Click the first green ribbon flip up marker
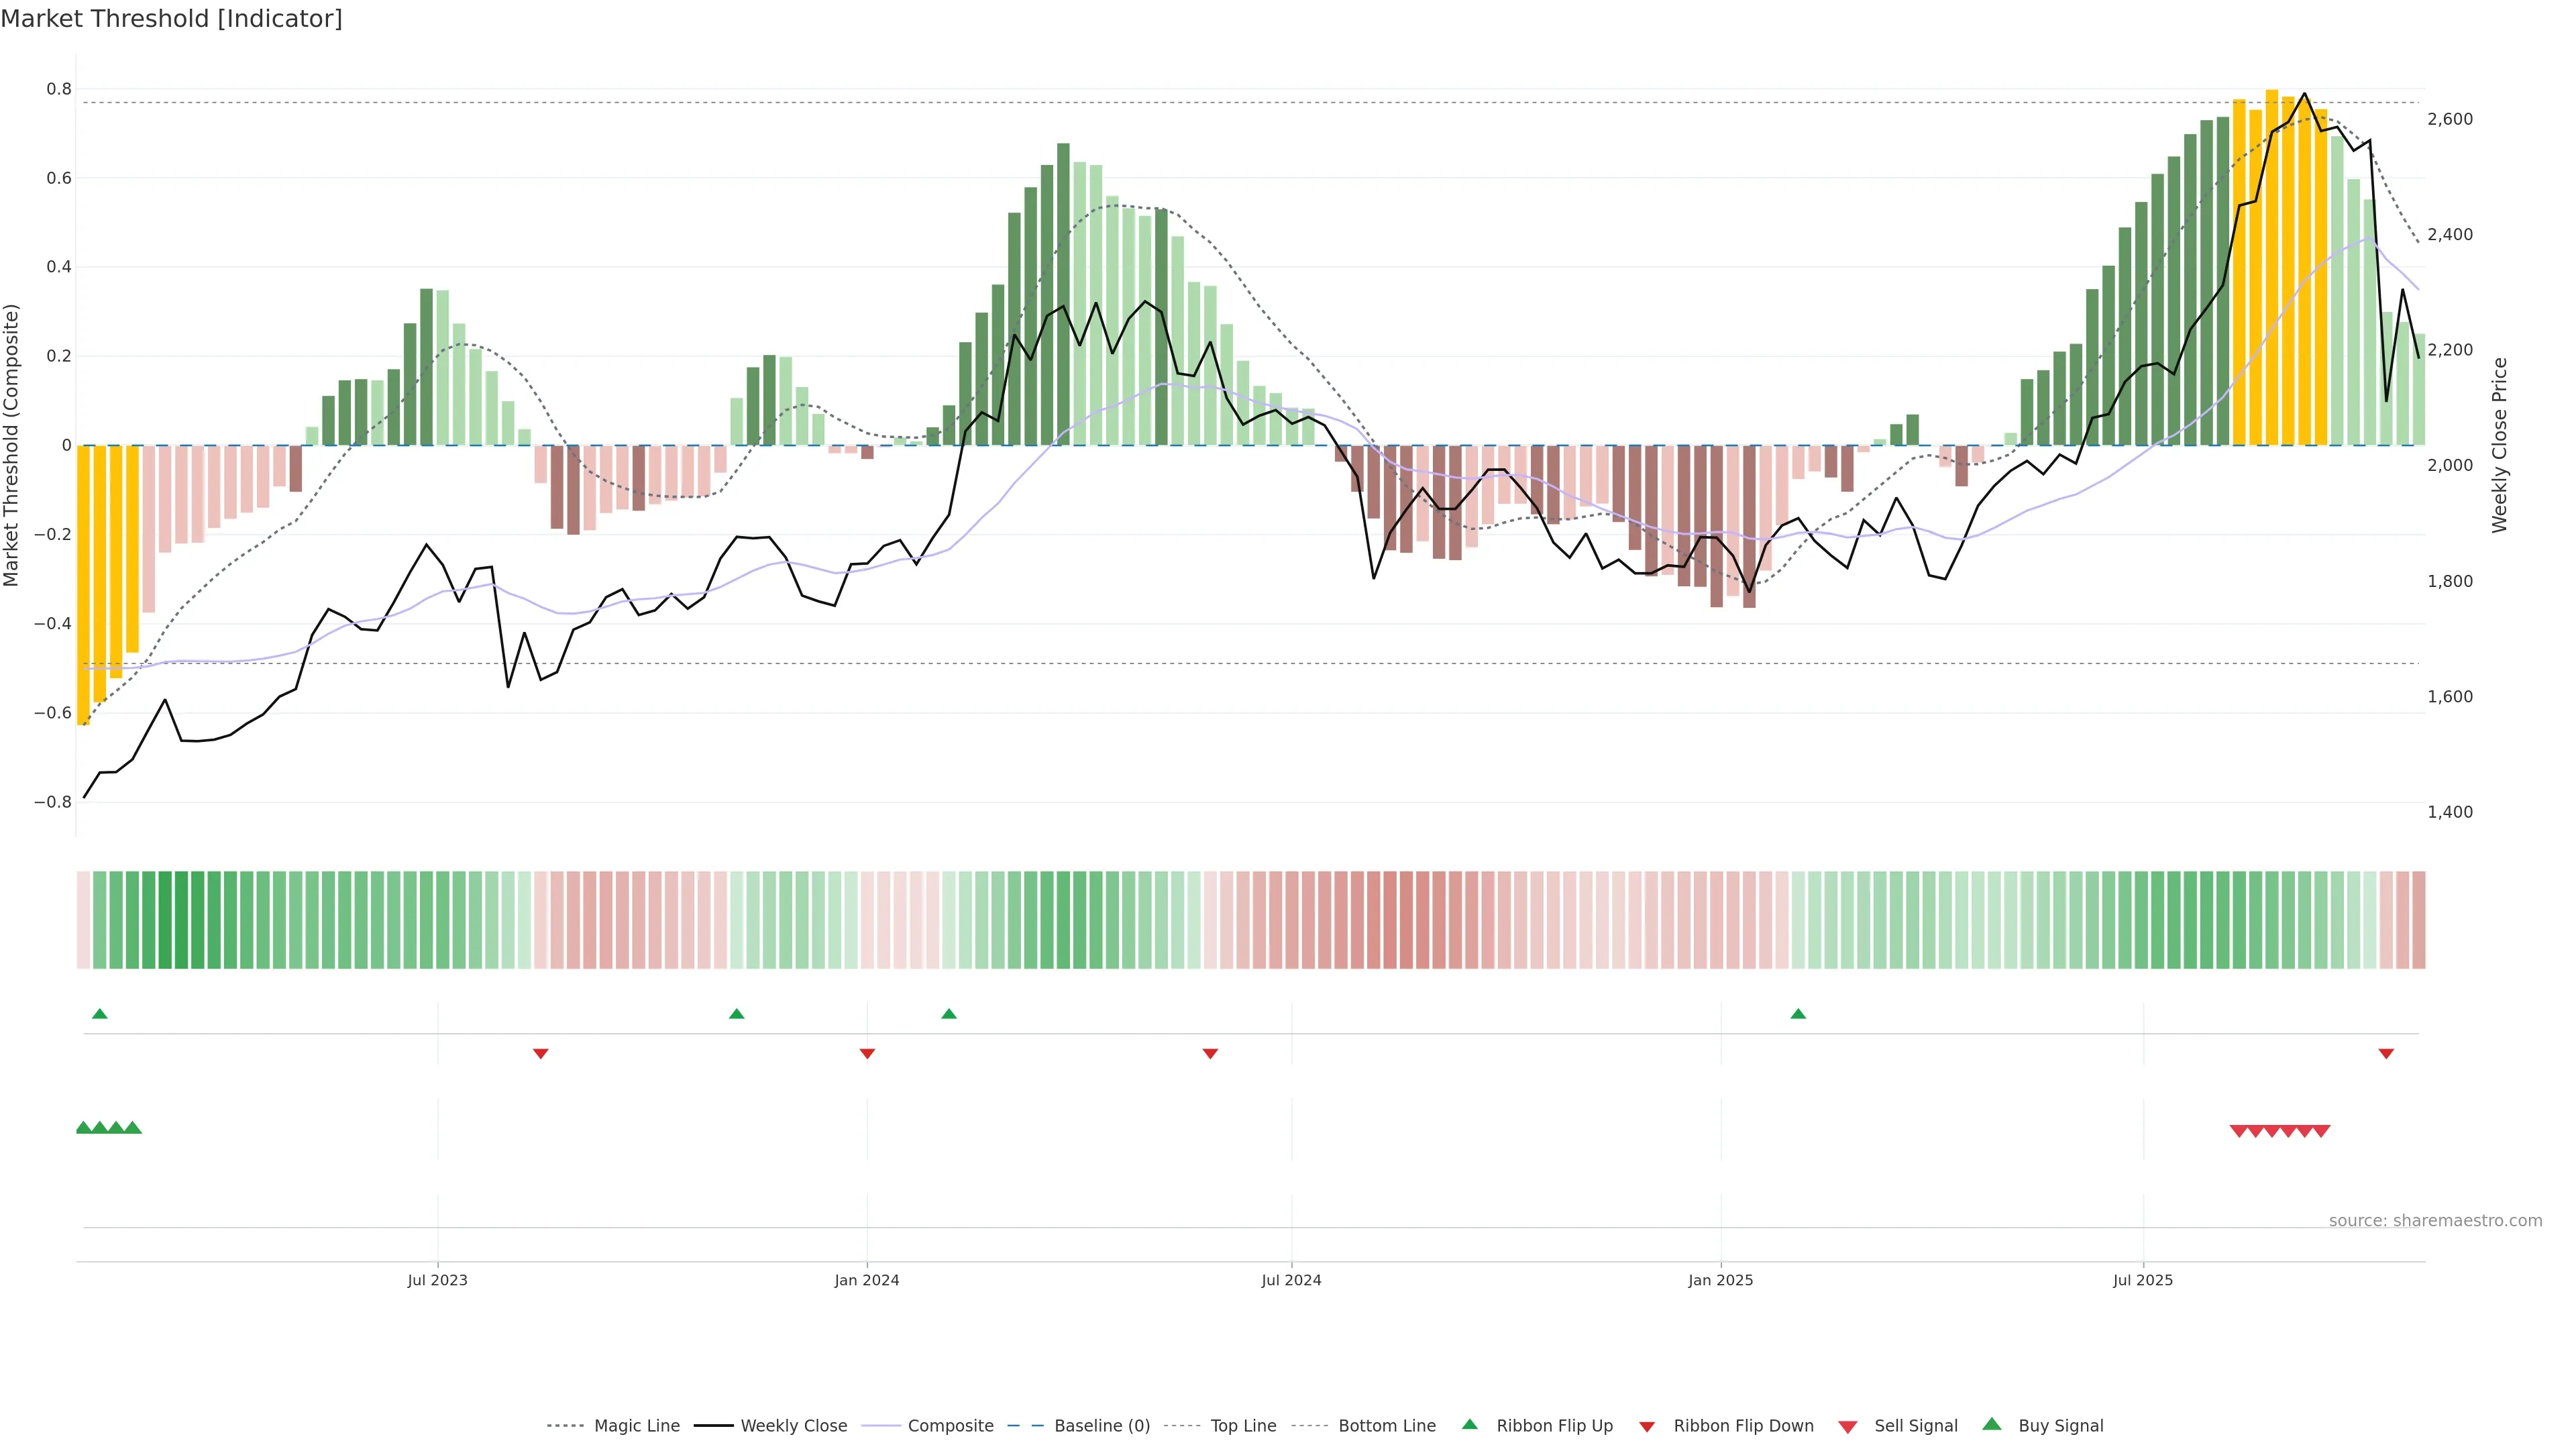 [99, 1014]
